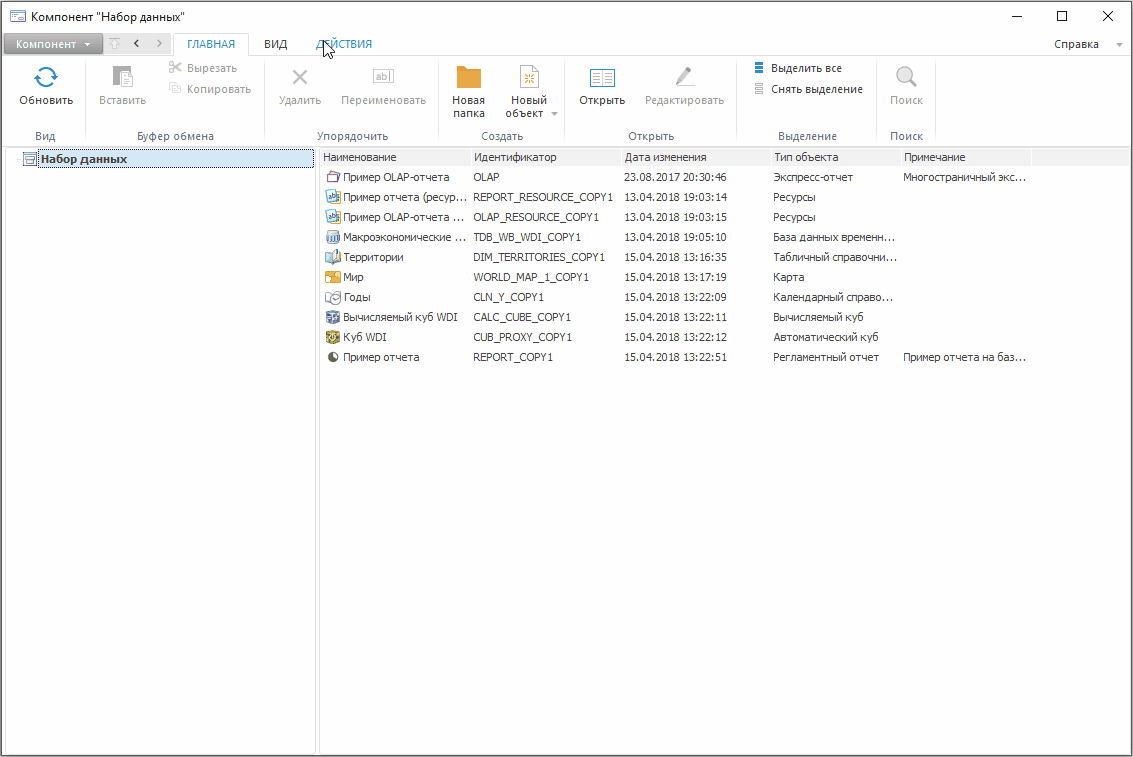The width and height of the screenshot is (1133, 757).
Task: Create a folder with Новая папка
Action: tap(468, 91)
